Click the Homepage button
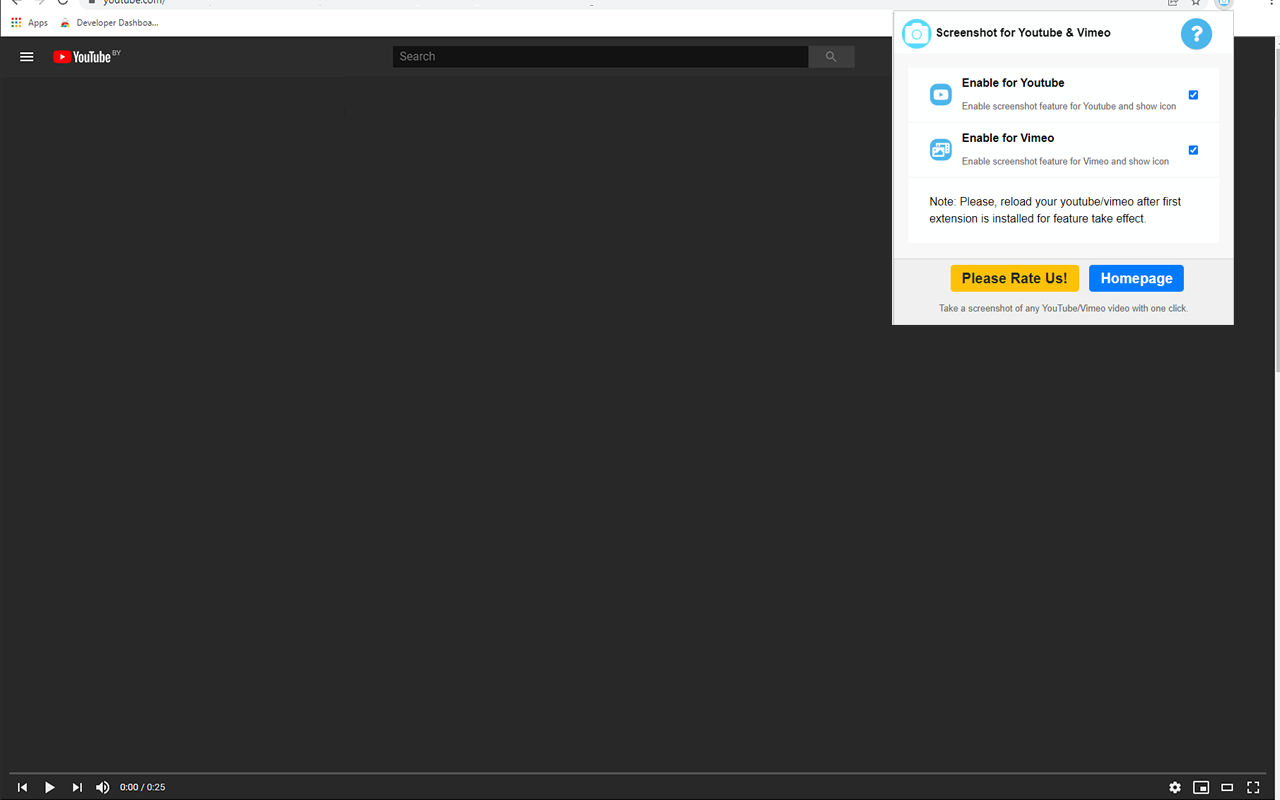This screenshot has height=800, width=1280. click(x=1136, y=278)
